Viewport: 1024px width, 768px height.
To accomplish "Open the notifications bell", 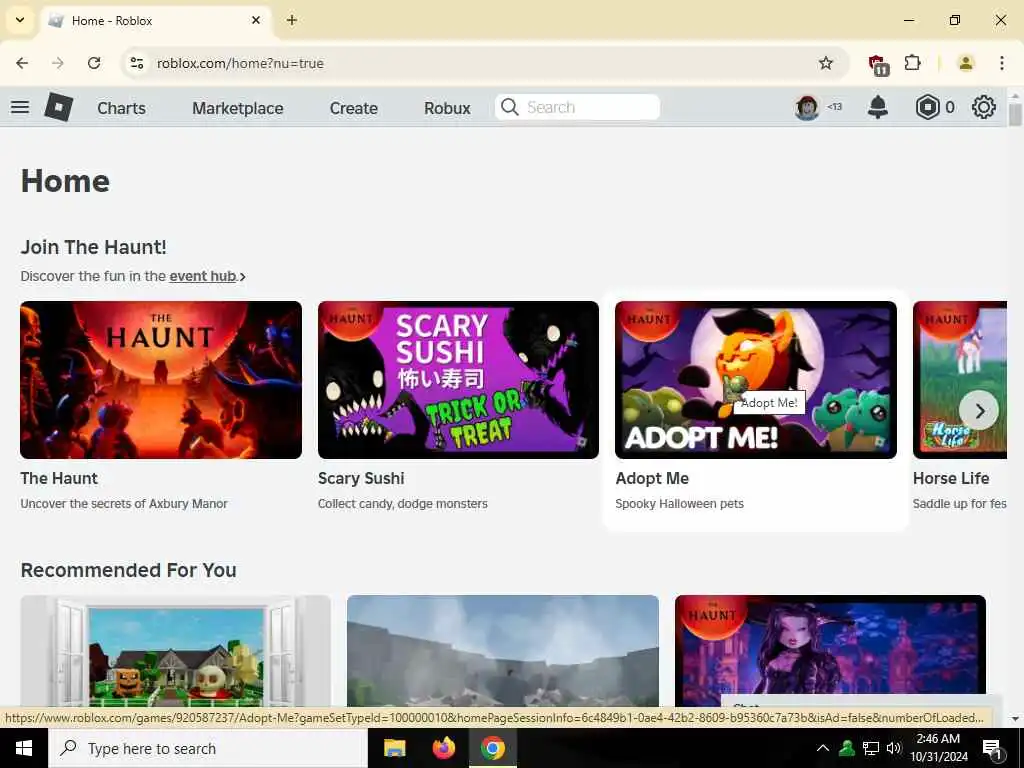I will pos(878,107).
